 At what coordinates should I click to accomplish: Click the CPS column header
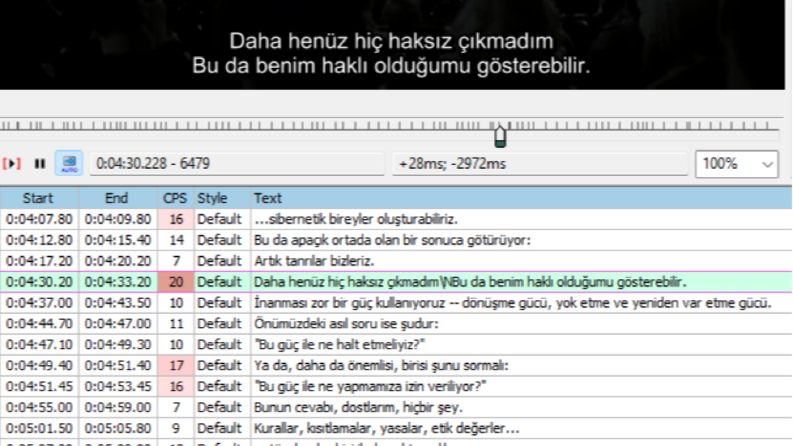tap(175, 198)
